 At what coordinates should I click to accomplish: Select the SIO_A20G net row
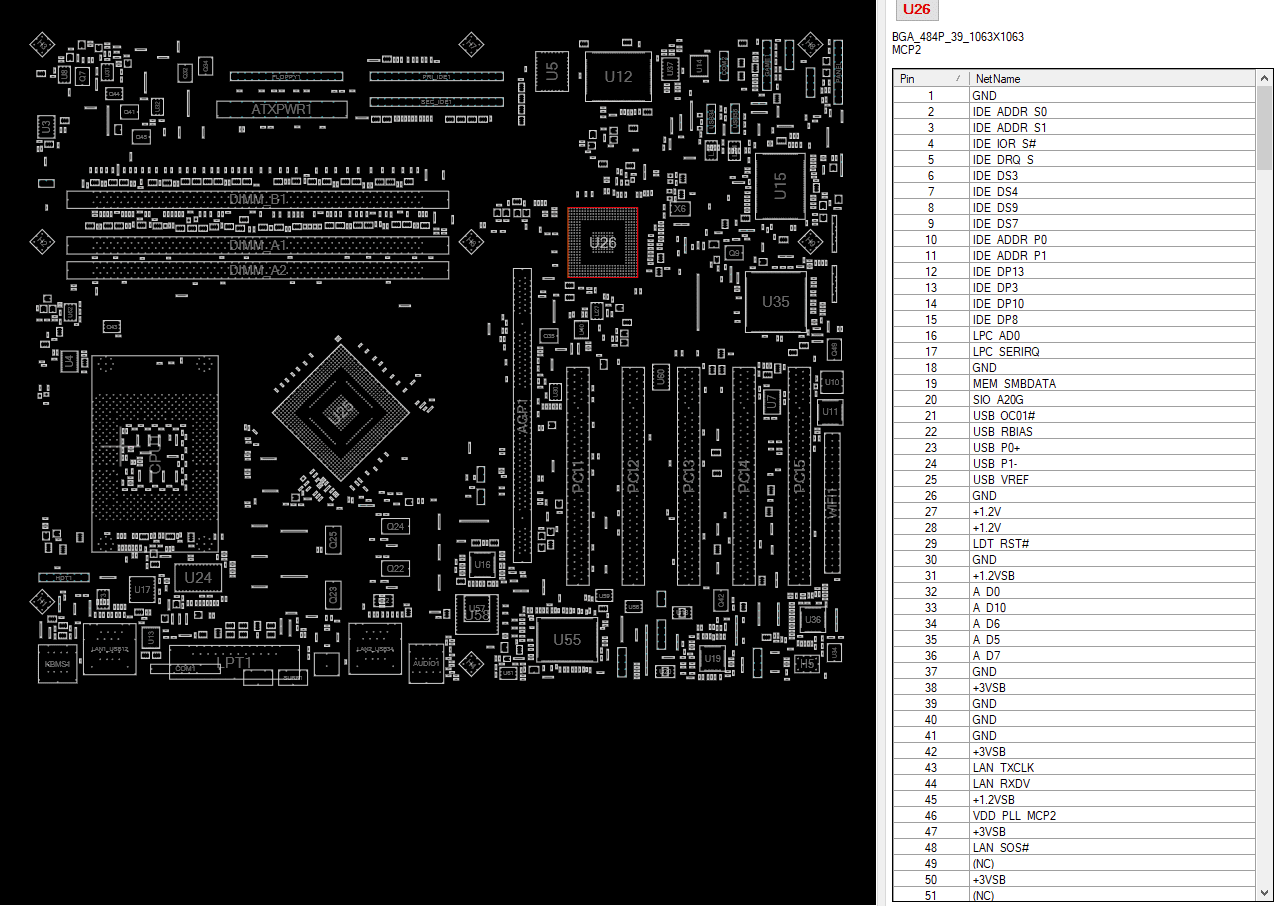[1075, 400]
